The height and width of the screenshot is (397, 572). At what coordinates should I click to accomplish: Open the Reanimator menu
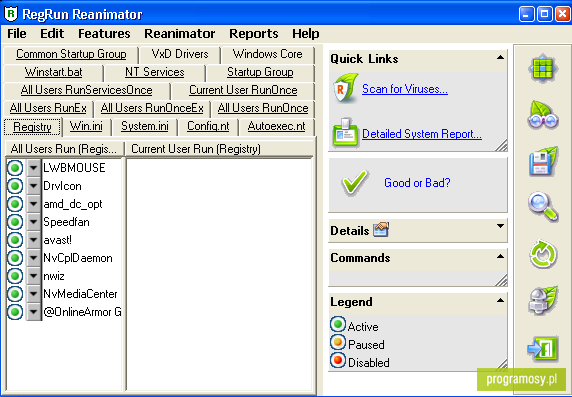pos(179,34)
